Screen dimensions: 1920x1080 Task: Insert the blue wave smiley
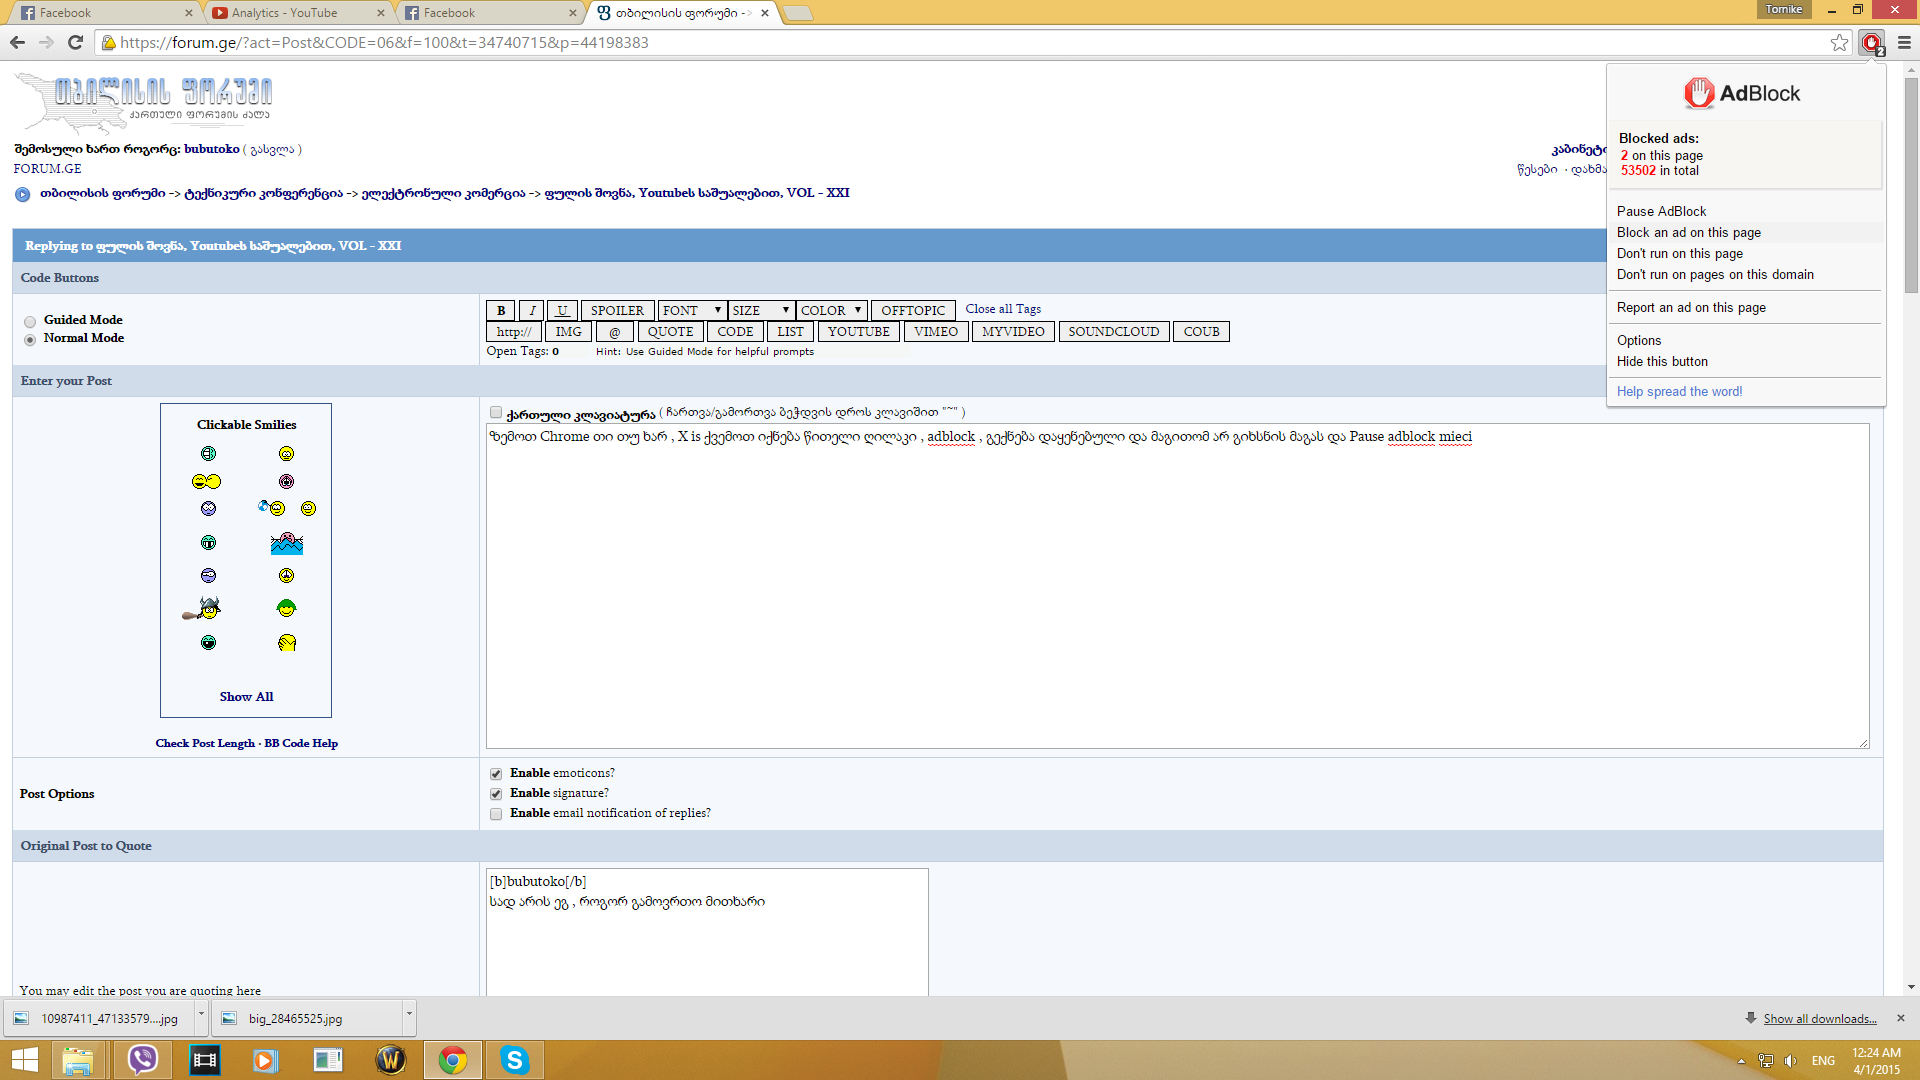point(286,543)
